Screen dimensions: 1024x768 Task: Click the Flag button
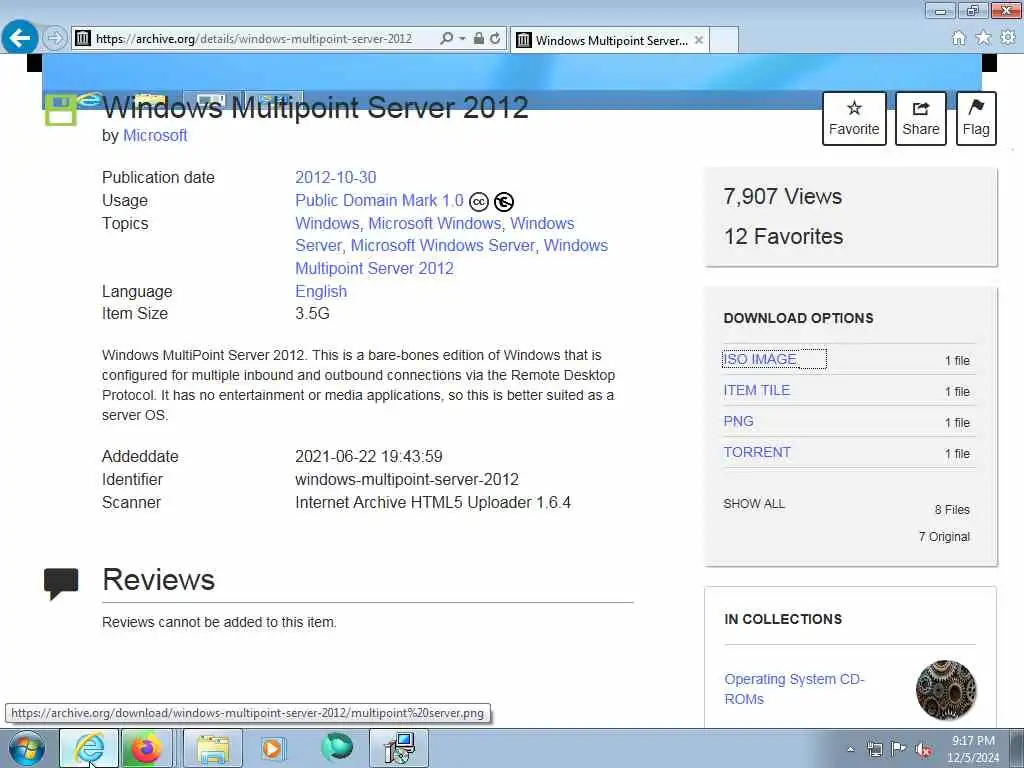click(976, 118)
